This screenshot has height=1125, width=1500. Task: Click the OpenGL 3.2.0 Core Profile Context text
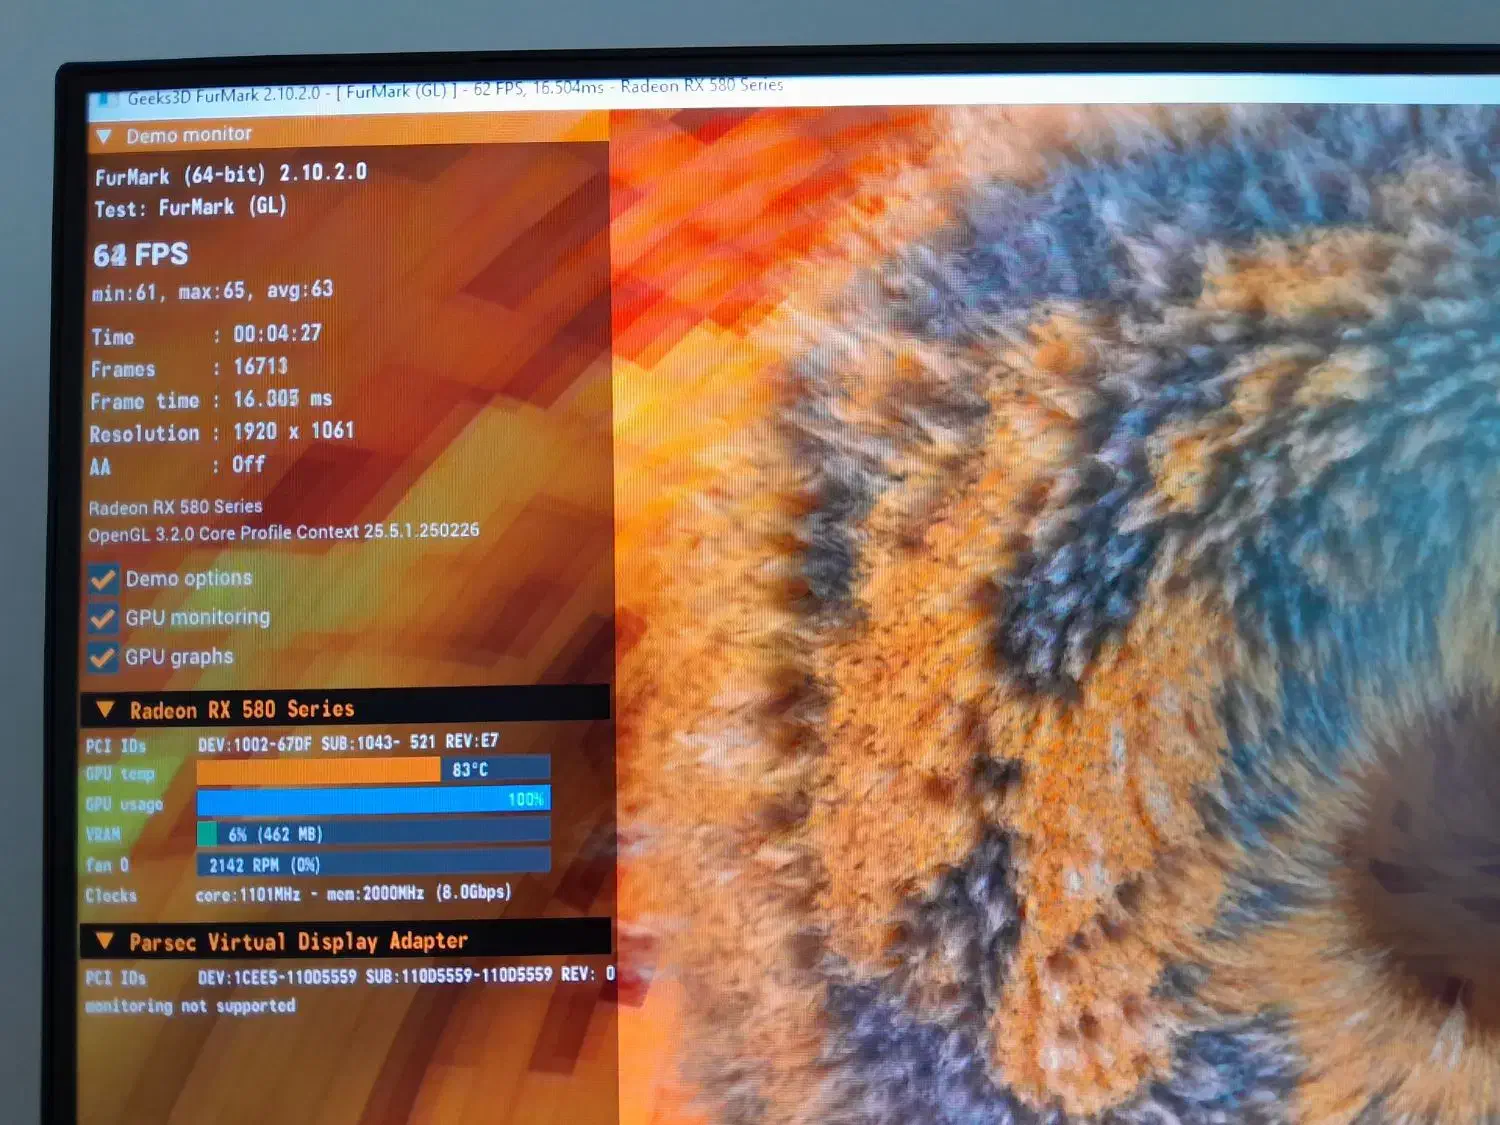(283, 532)
